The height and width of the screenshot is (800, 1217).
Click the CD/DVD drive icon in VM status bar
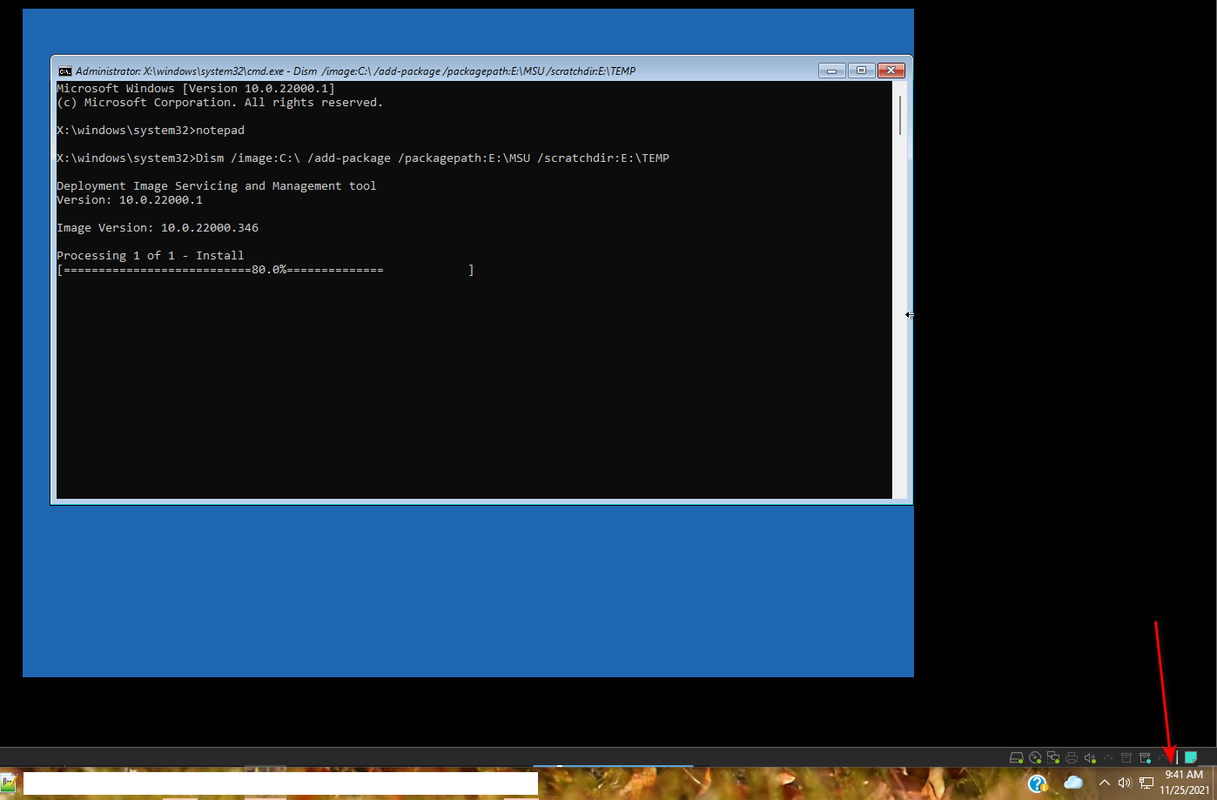click(x=1035, y=758)
